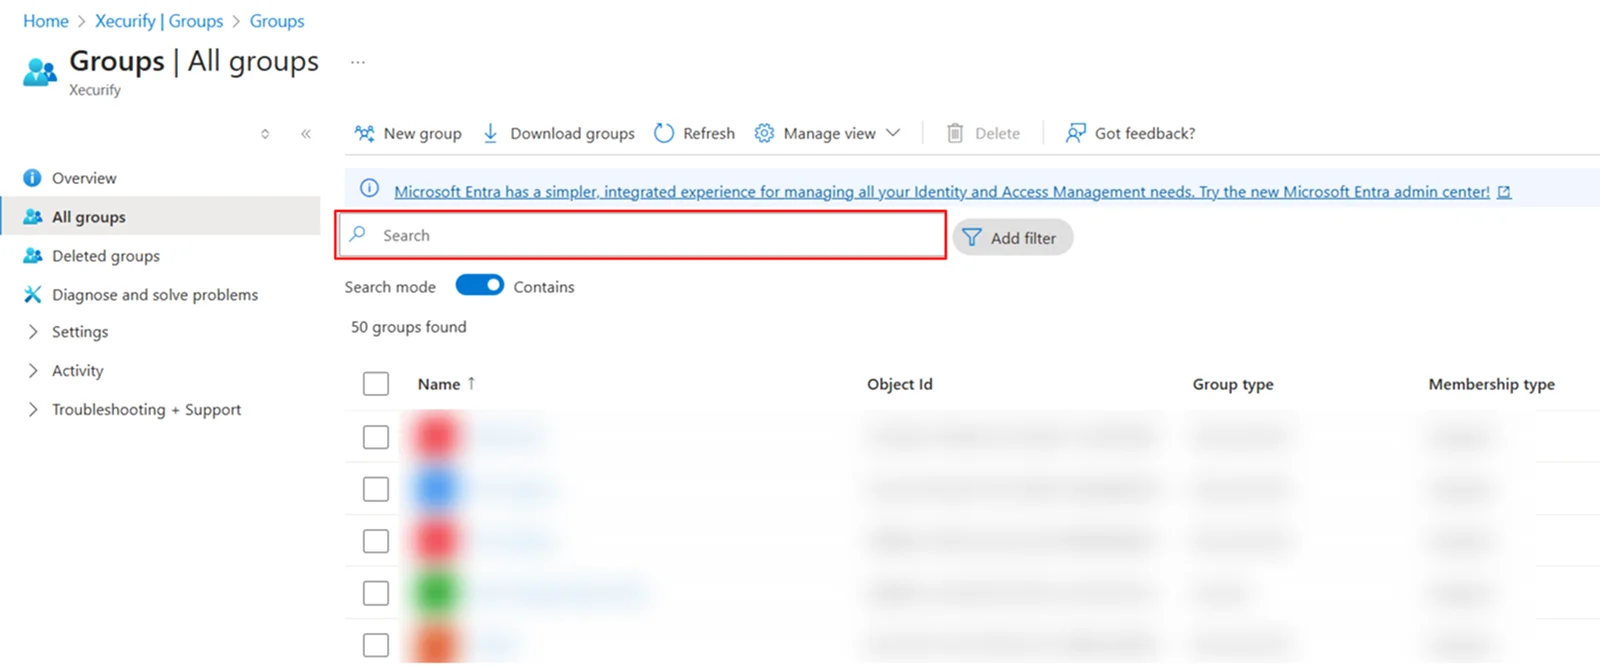
Task: Click the Object Id column header
Action: pyautogui.click(x=900, y=384)
